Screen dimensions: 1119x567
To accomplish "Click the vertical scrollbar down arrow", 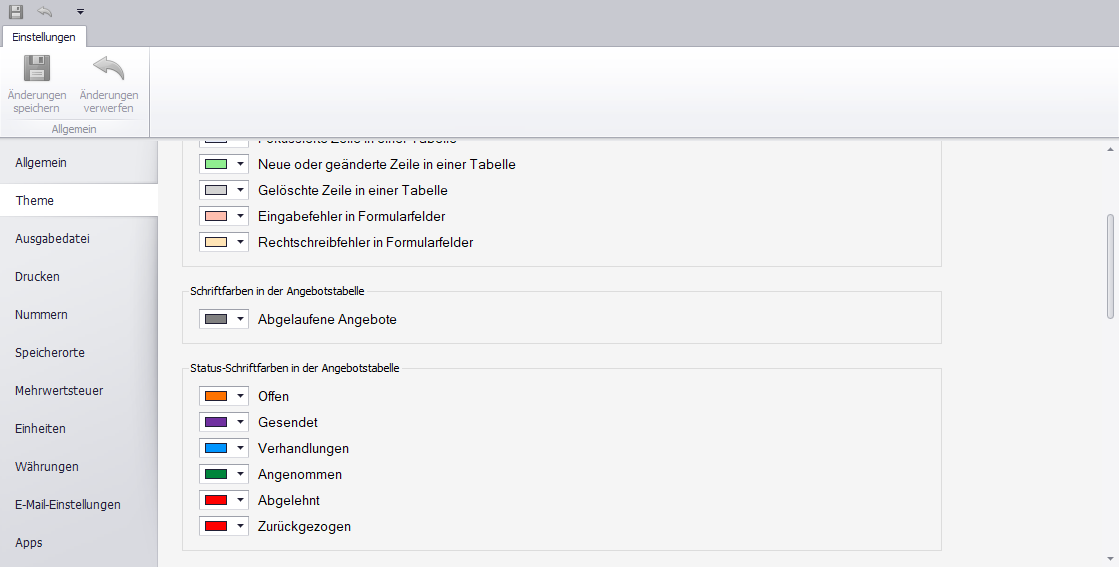I will click(x=1111, y=558).
